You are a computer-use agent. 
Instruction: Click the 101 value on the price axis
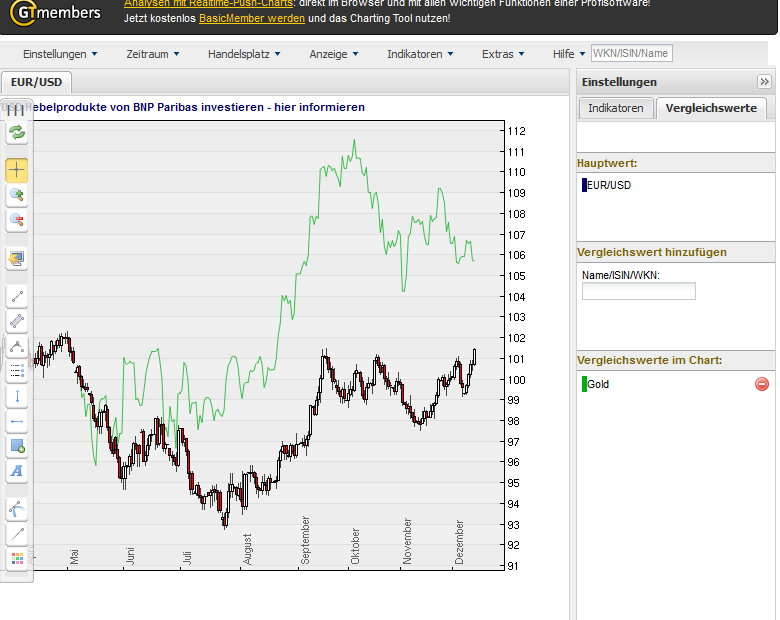[x=516, y=359]
